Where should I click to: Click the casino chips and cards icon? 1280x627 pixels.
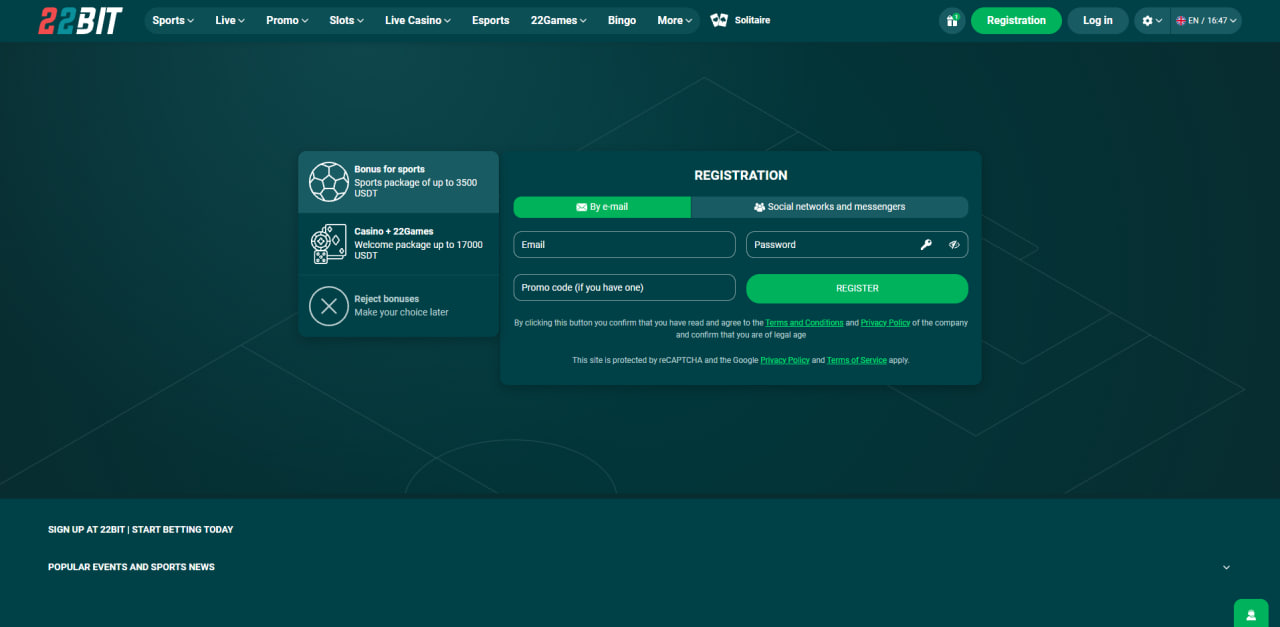coord(328,244)
